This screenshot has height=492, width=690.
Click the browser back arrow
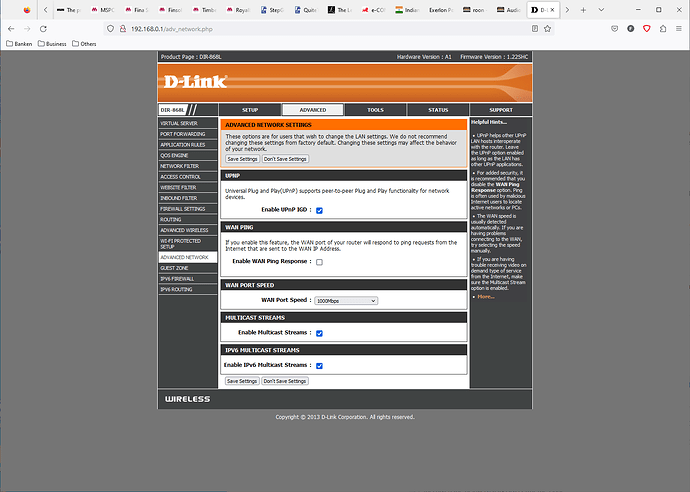tap(13, 28)
